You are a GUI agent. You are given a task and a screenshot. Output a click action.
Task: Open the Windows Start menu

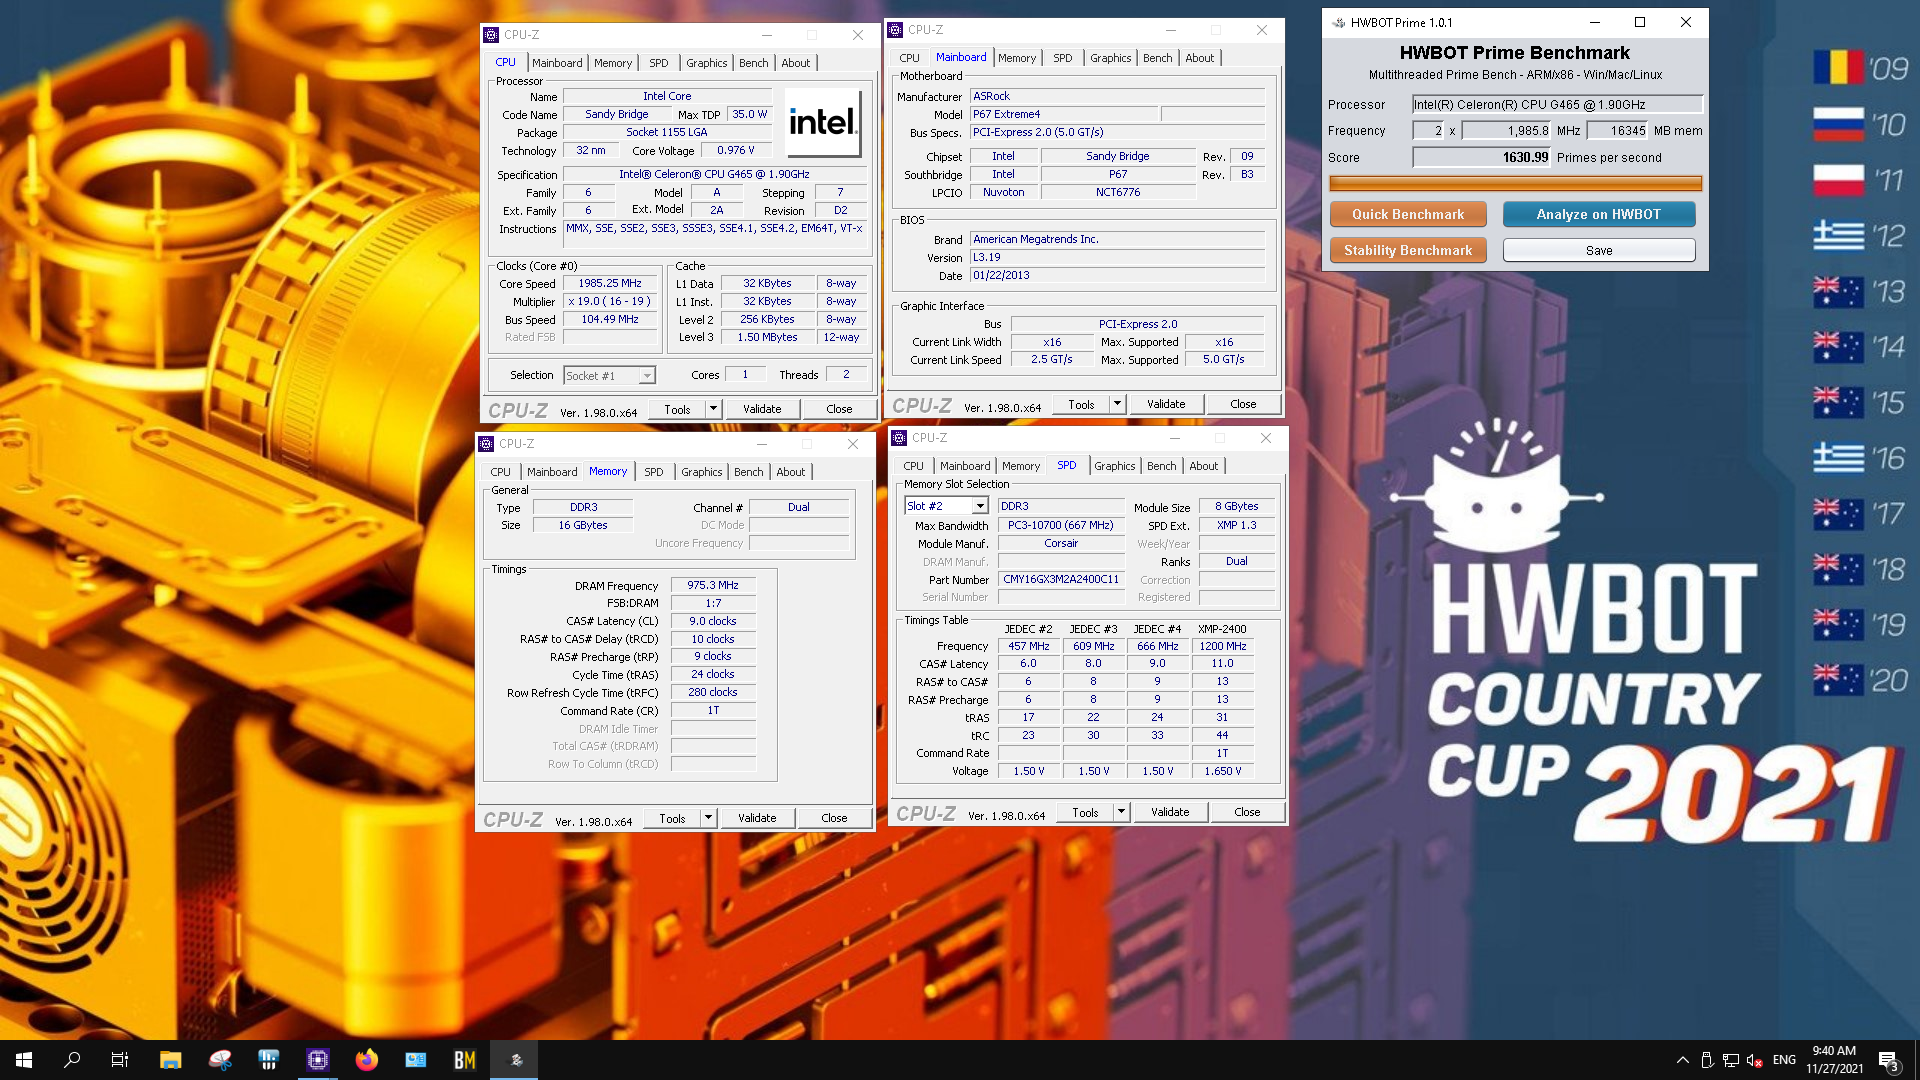pyautogui.click(x=24, y=1060)
